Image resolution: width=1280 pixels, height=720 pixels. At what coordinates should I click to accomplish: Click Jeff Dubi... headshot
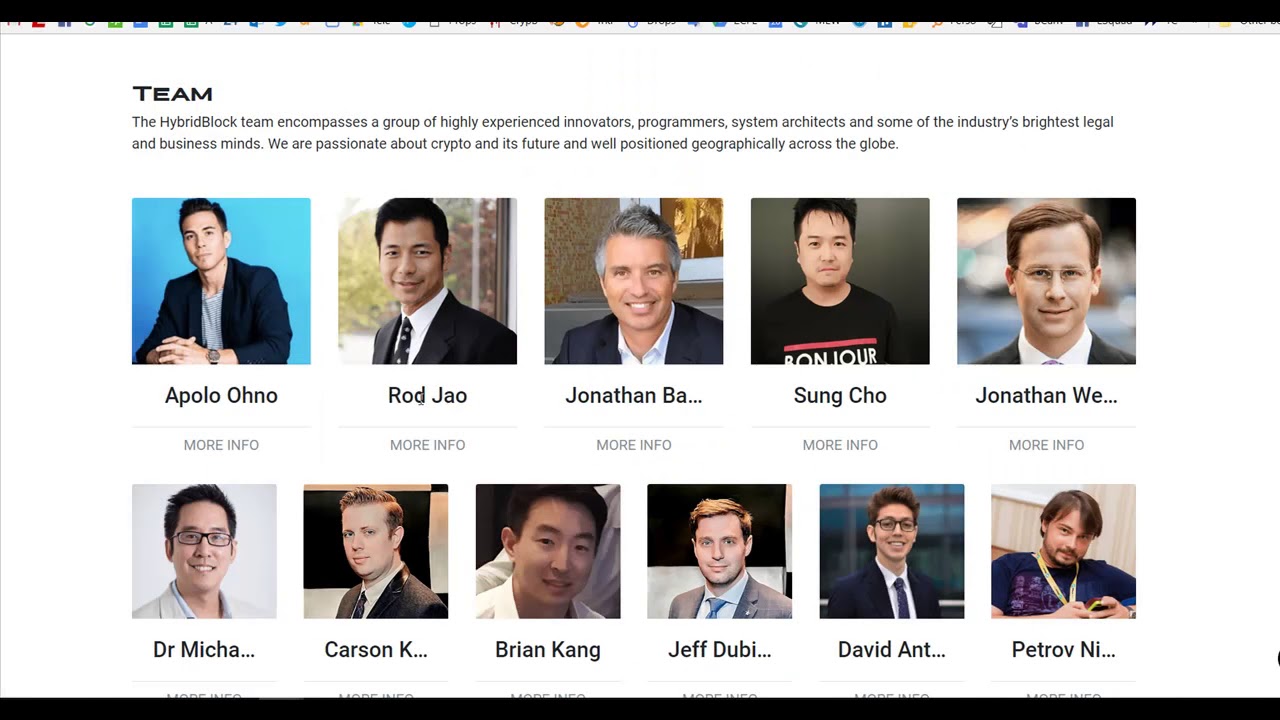tap(720, 551)
